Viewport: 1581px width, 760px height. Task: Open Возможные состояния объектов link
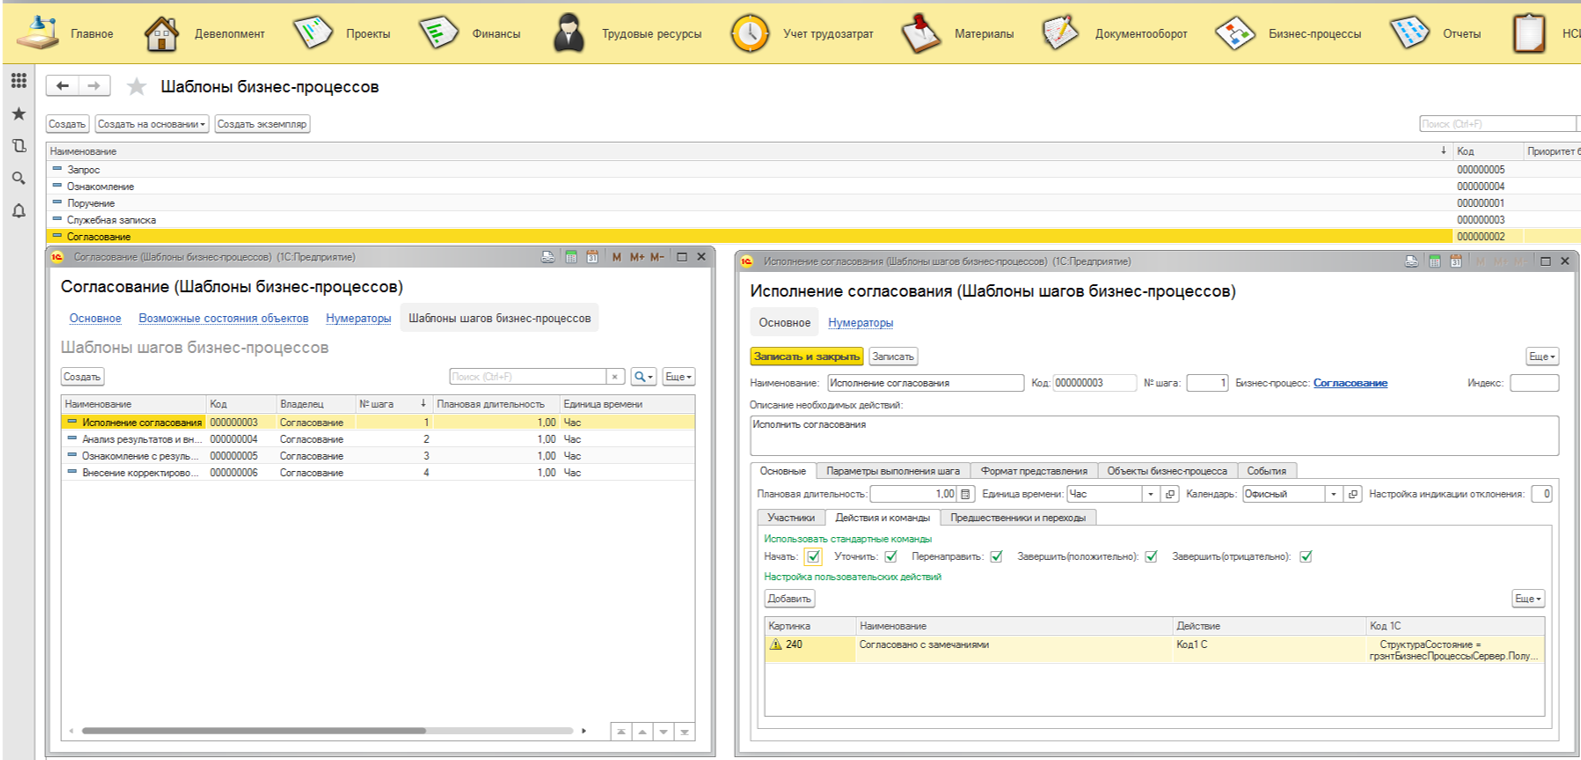pyautogui.click(x=223, y=319)
